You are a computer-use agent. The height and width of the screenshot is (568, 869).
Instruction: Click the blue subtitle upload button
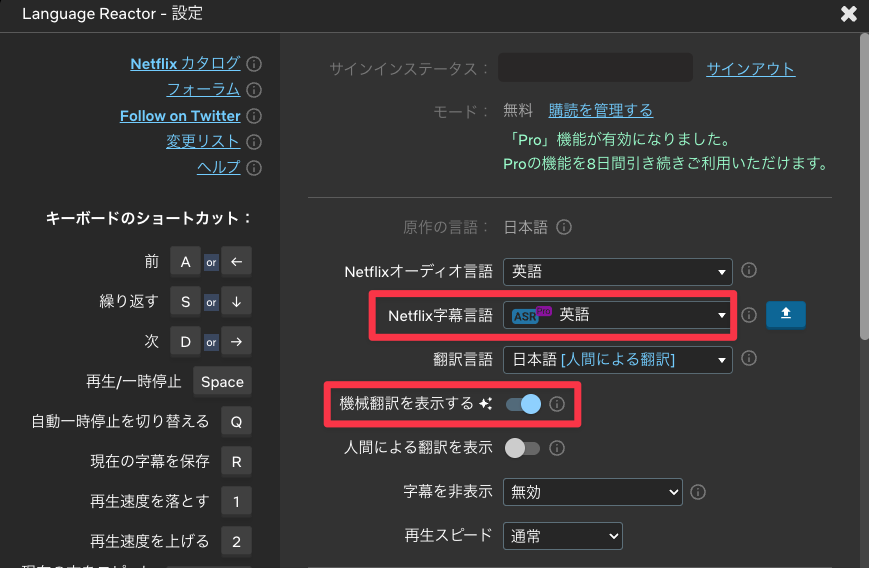point(785,315)
